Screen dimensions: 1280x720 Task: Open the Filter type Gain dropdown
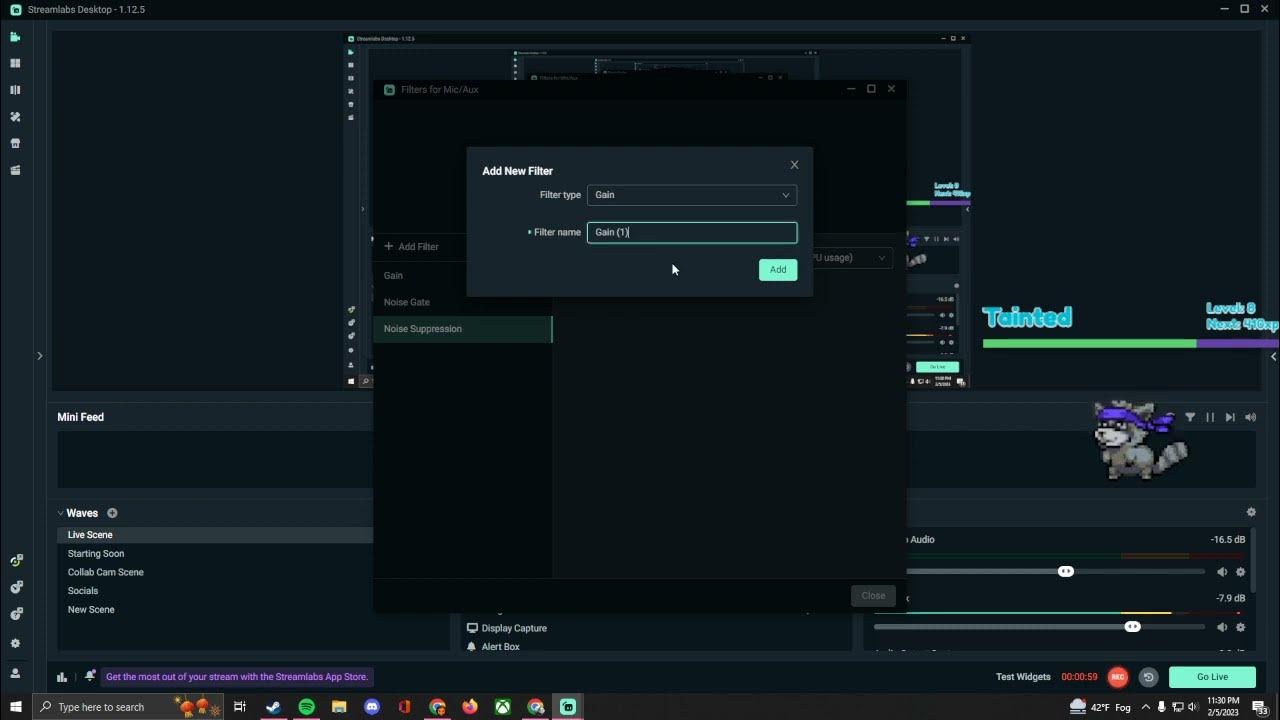pyautogui.click(x=692, y=195)
